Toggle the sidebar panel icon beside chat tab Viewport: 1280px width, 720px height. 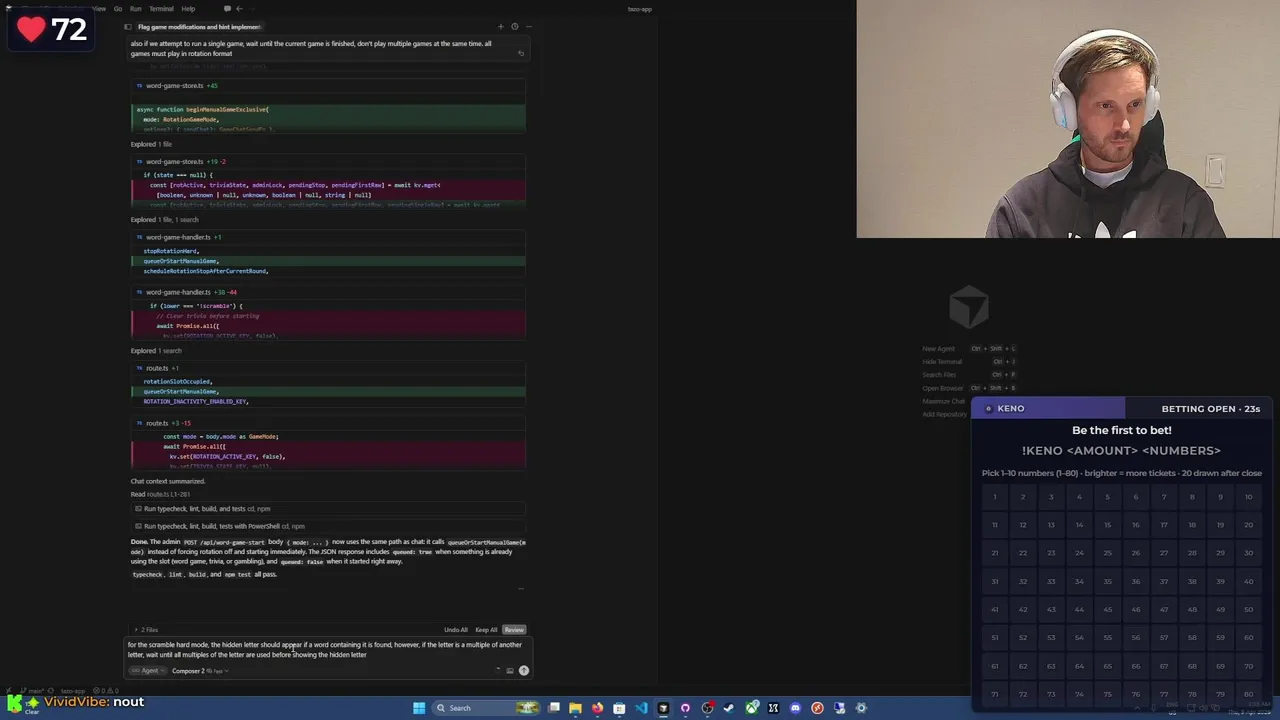(x=127, y=27)
